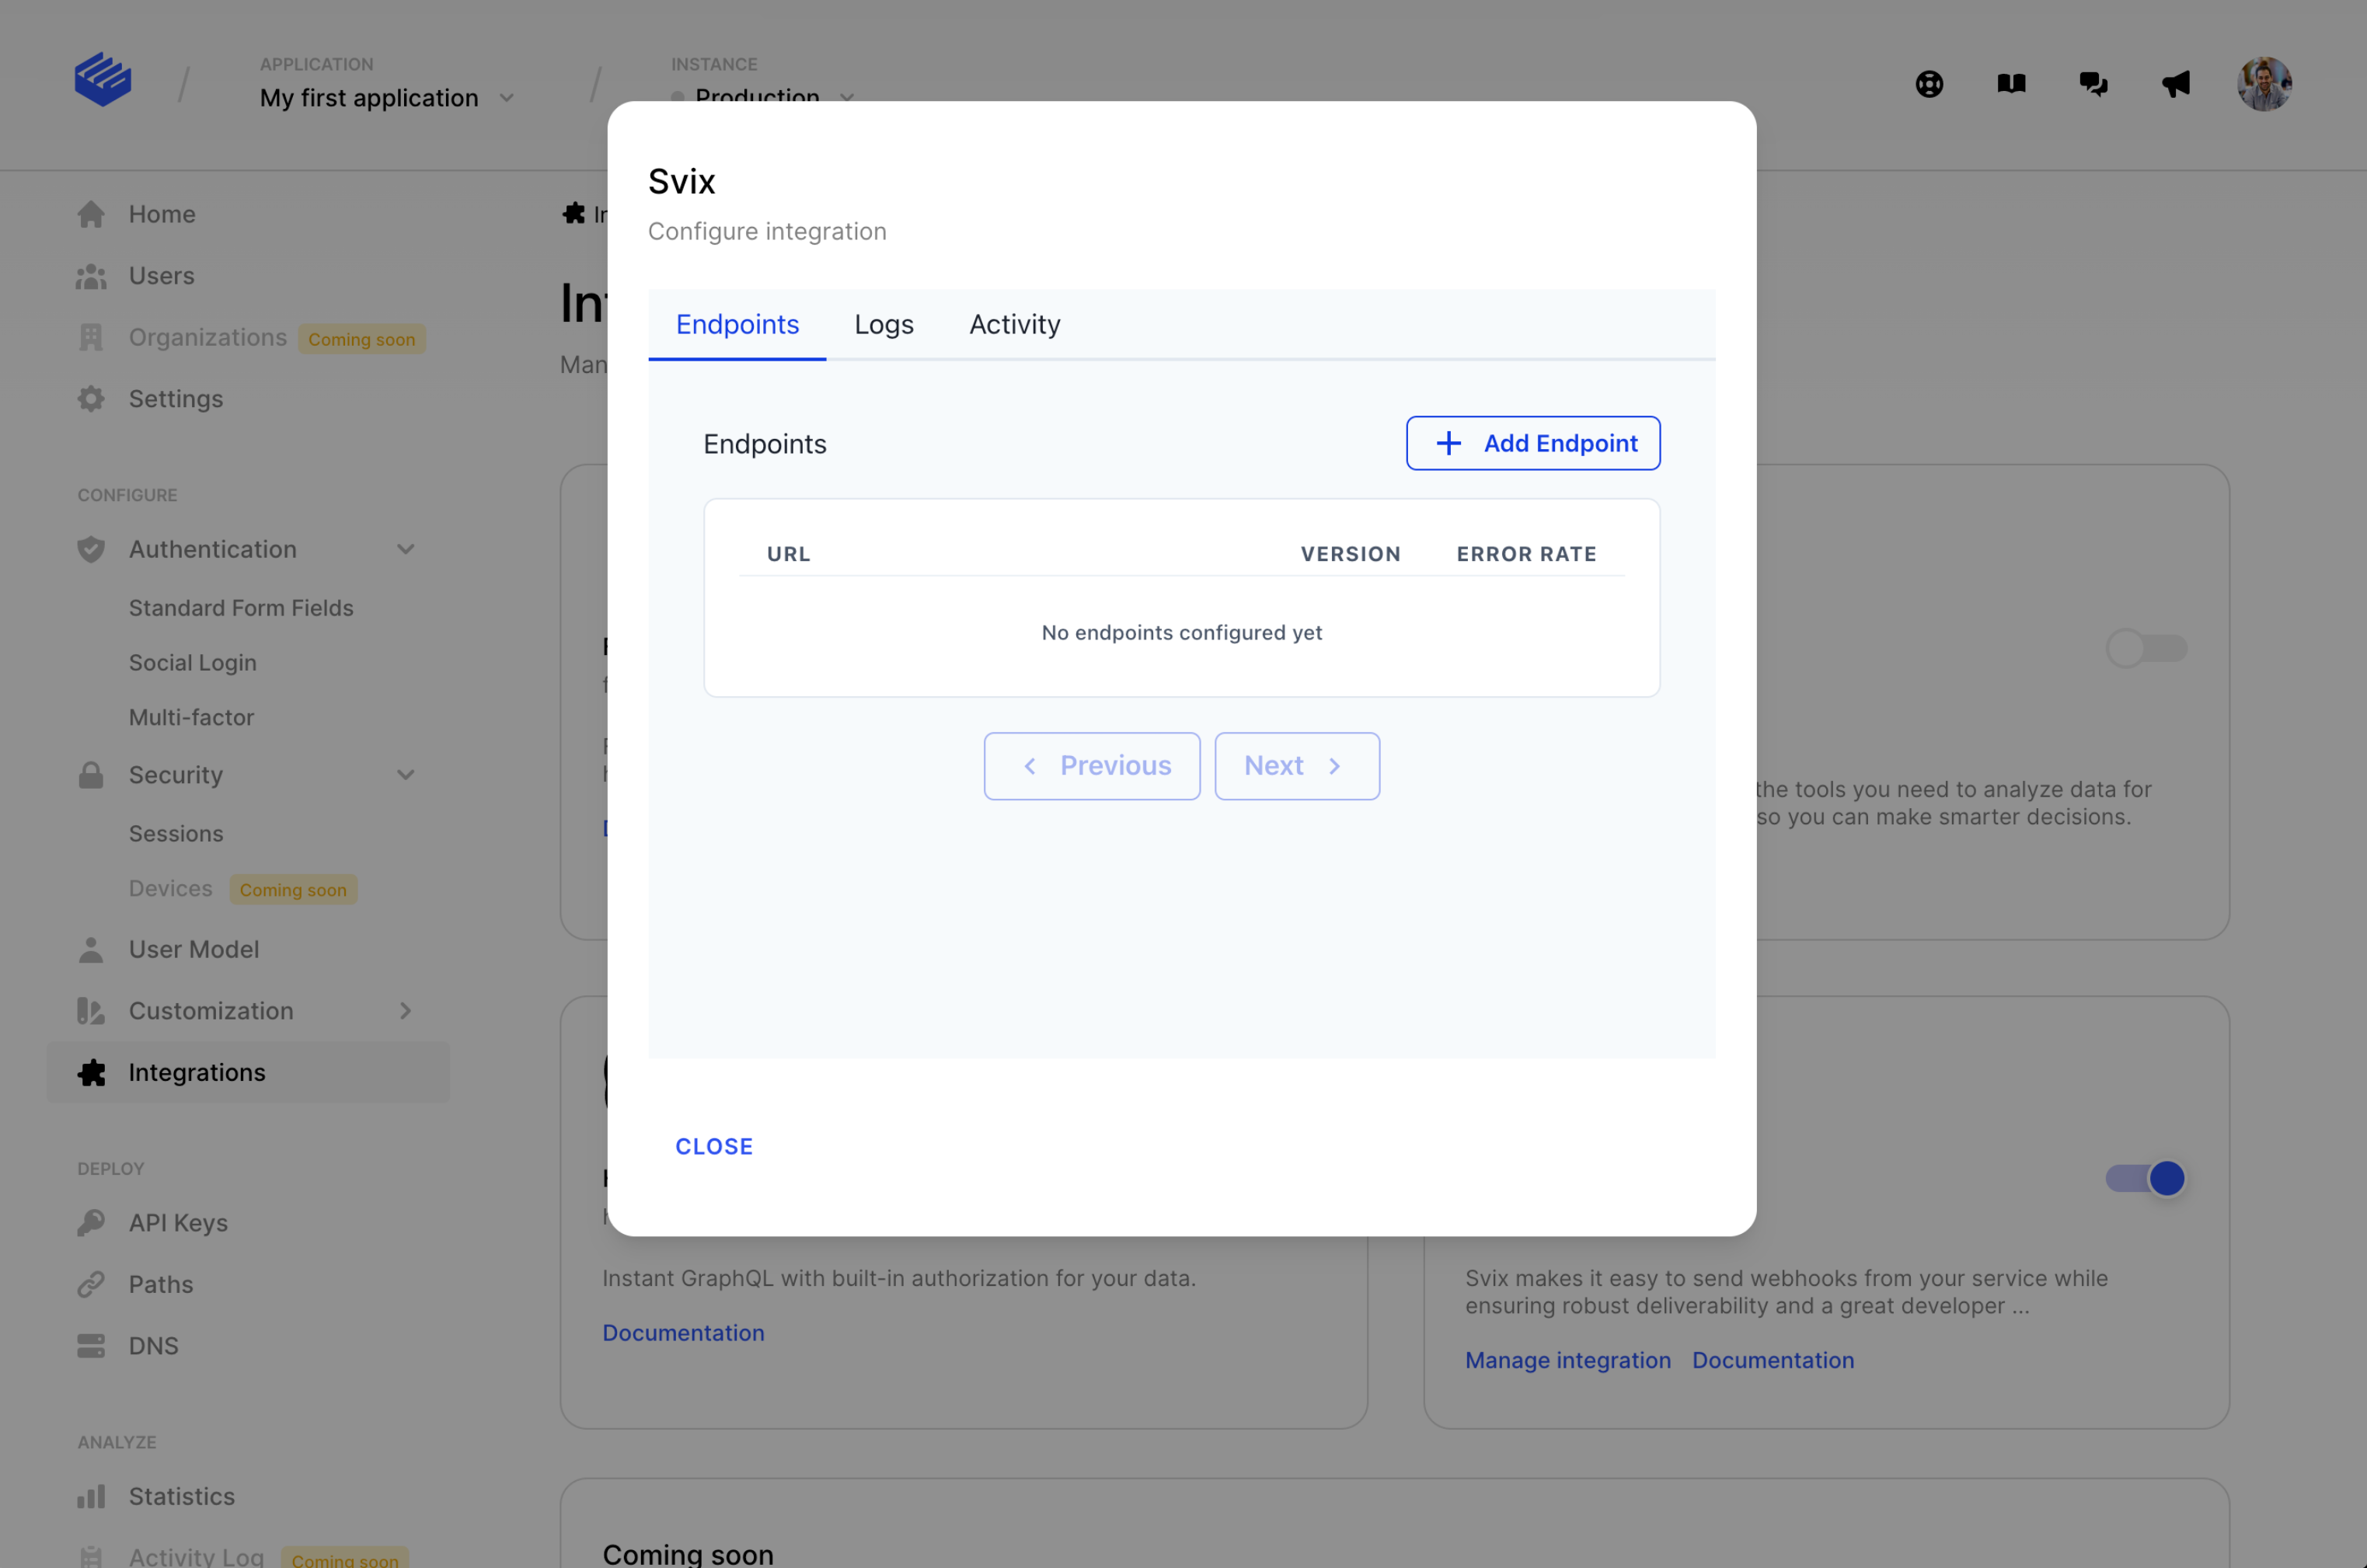Click the ERROR RATE column header
The width and height of the screenshot is (2367, 1568).
point(1526,554)
